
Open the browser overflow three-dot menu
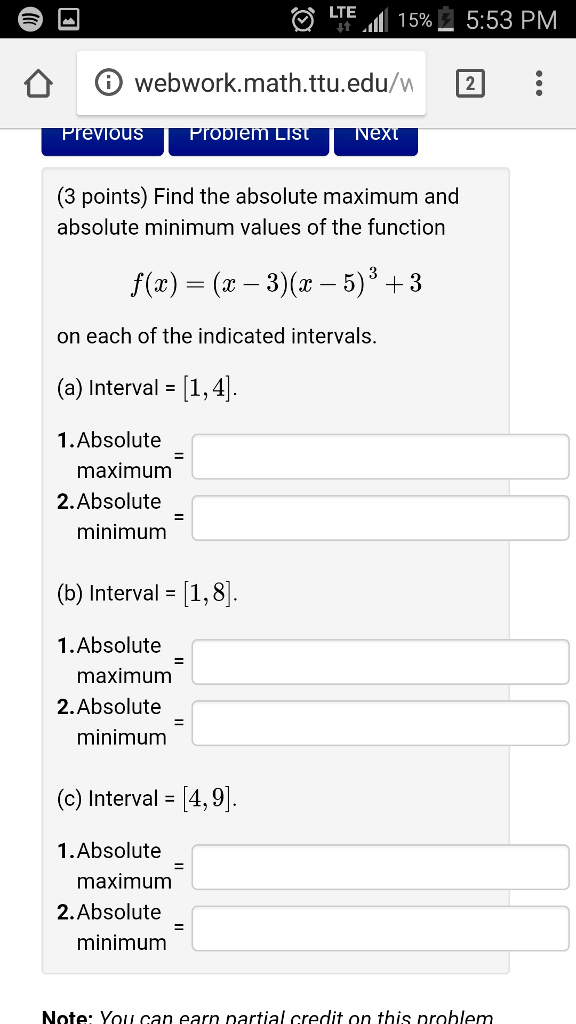pyautogui.click(x=537, y=85)
